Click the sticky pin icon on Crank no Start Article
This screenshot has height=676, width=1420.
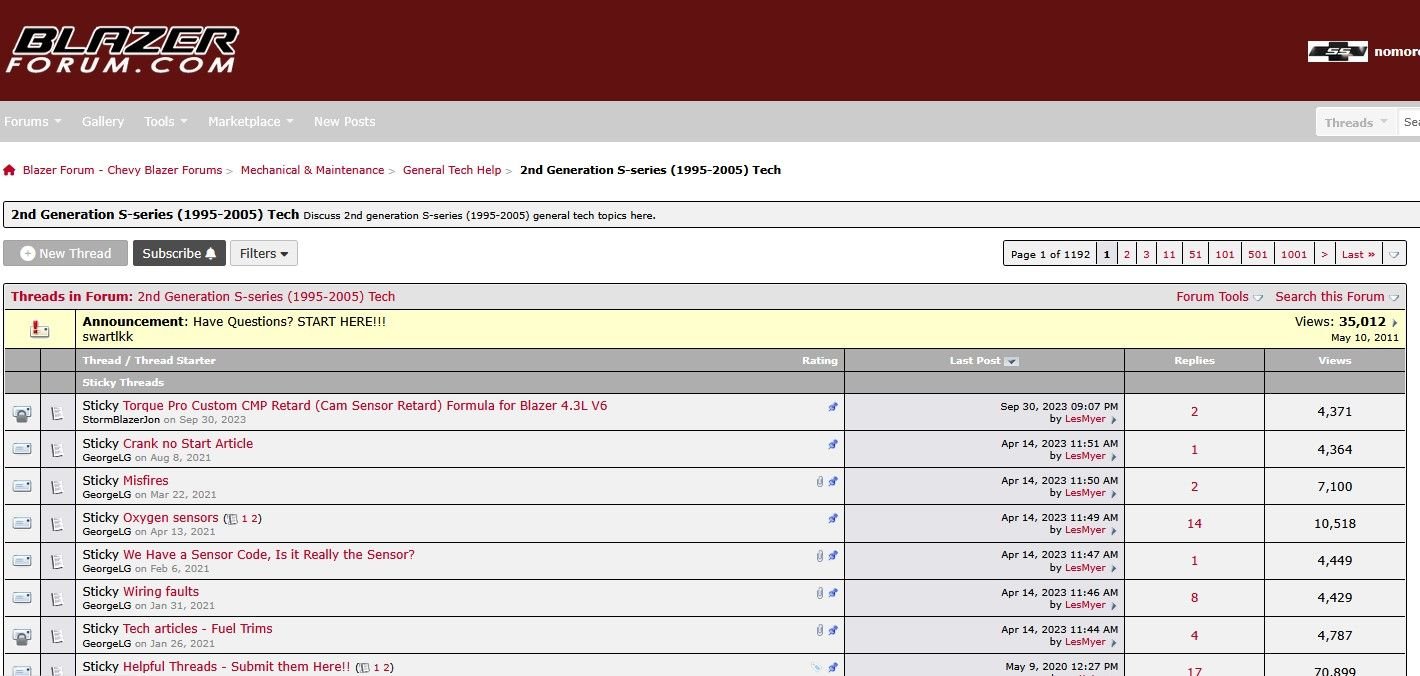[833, 444]
